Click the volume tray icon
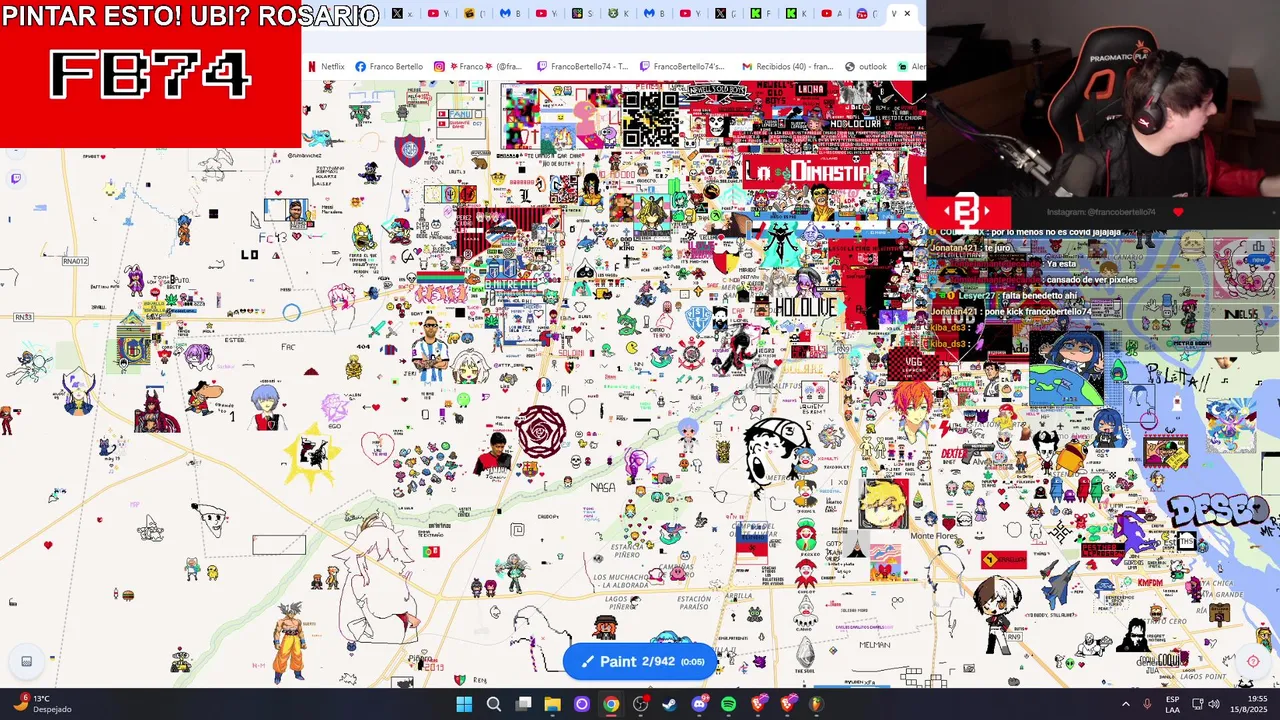The height and width of the screenshot is (720, 1280). (1214, 704)
